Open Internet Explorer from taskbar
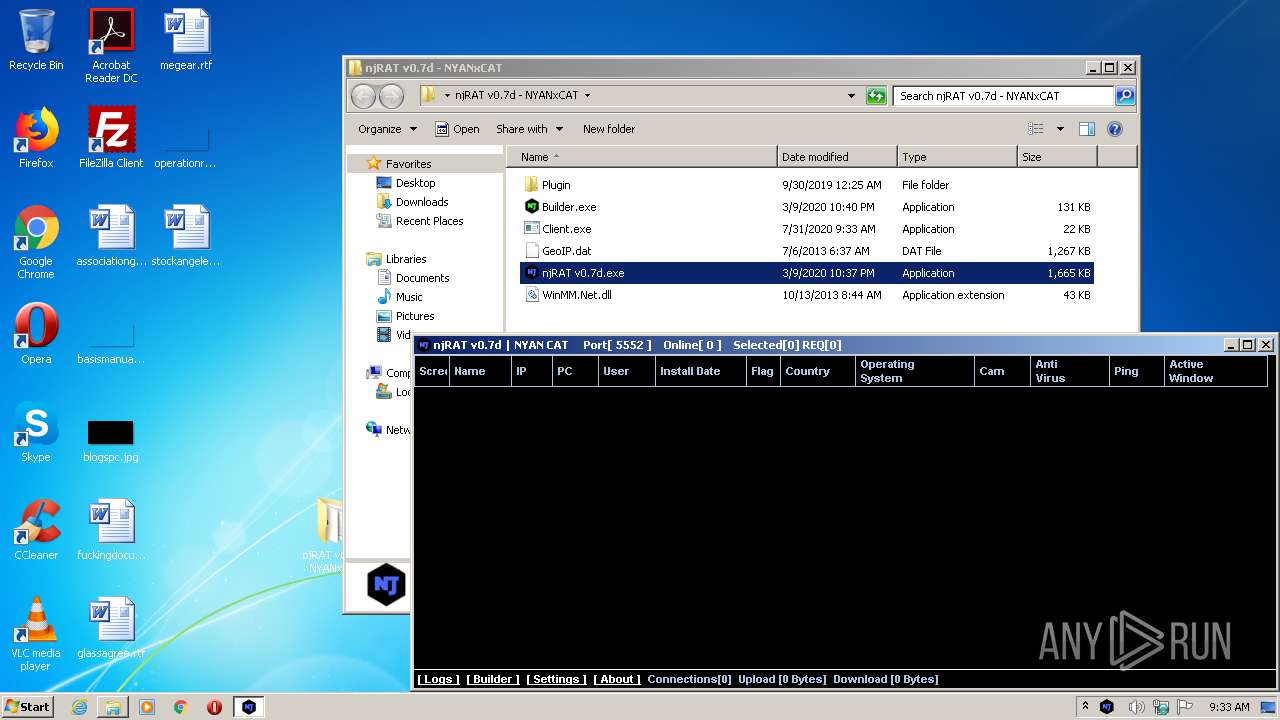The image size is (1280, 720). click(x=79, y=706)
